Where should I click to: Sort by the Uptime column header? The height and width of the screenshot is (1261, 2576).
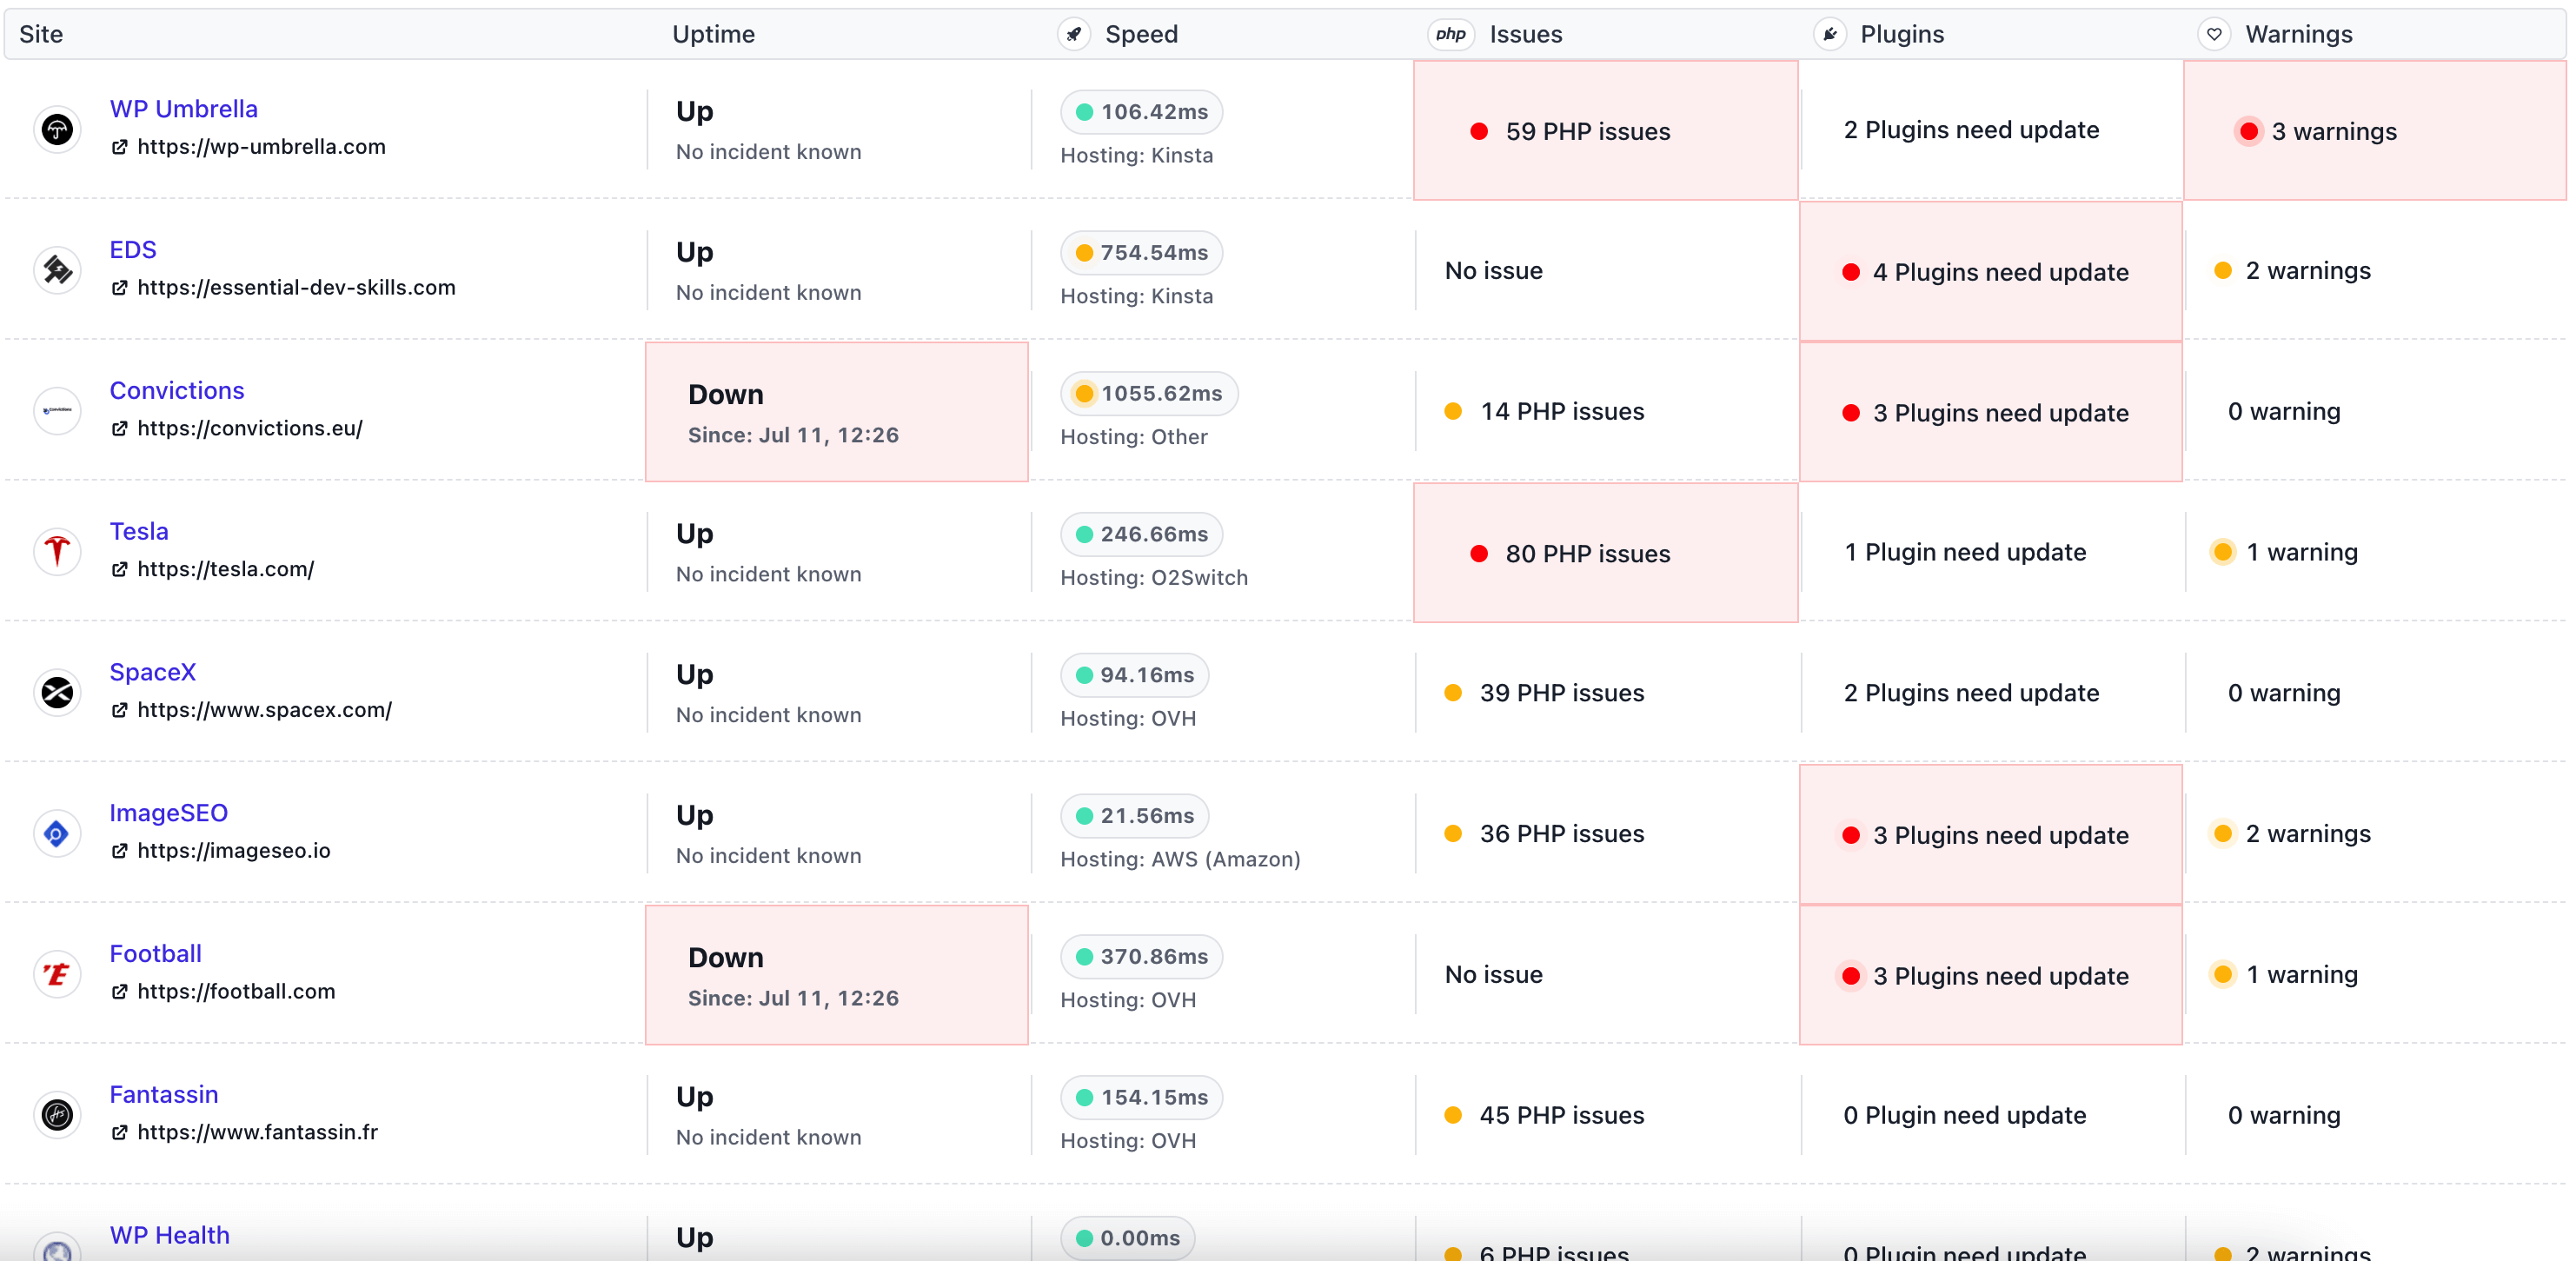(x=713, y=34)
